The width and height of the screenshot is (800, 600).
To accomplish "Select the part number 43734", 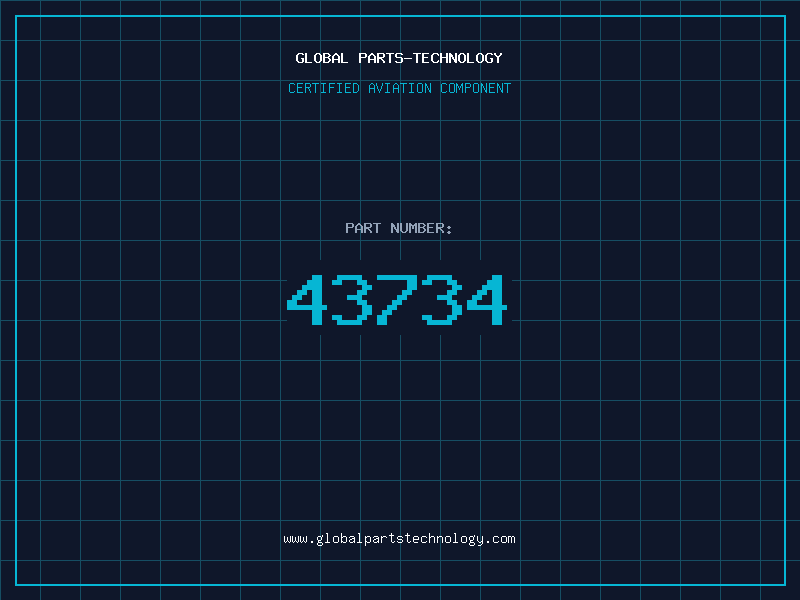I will pos(397,299).
